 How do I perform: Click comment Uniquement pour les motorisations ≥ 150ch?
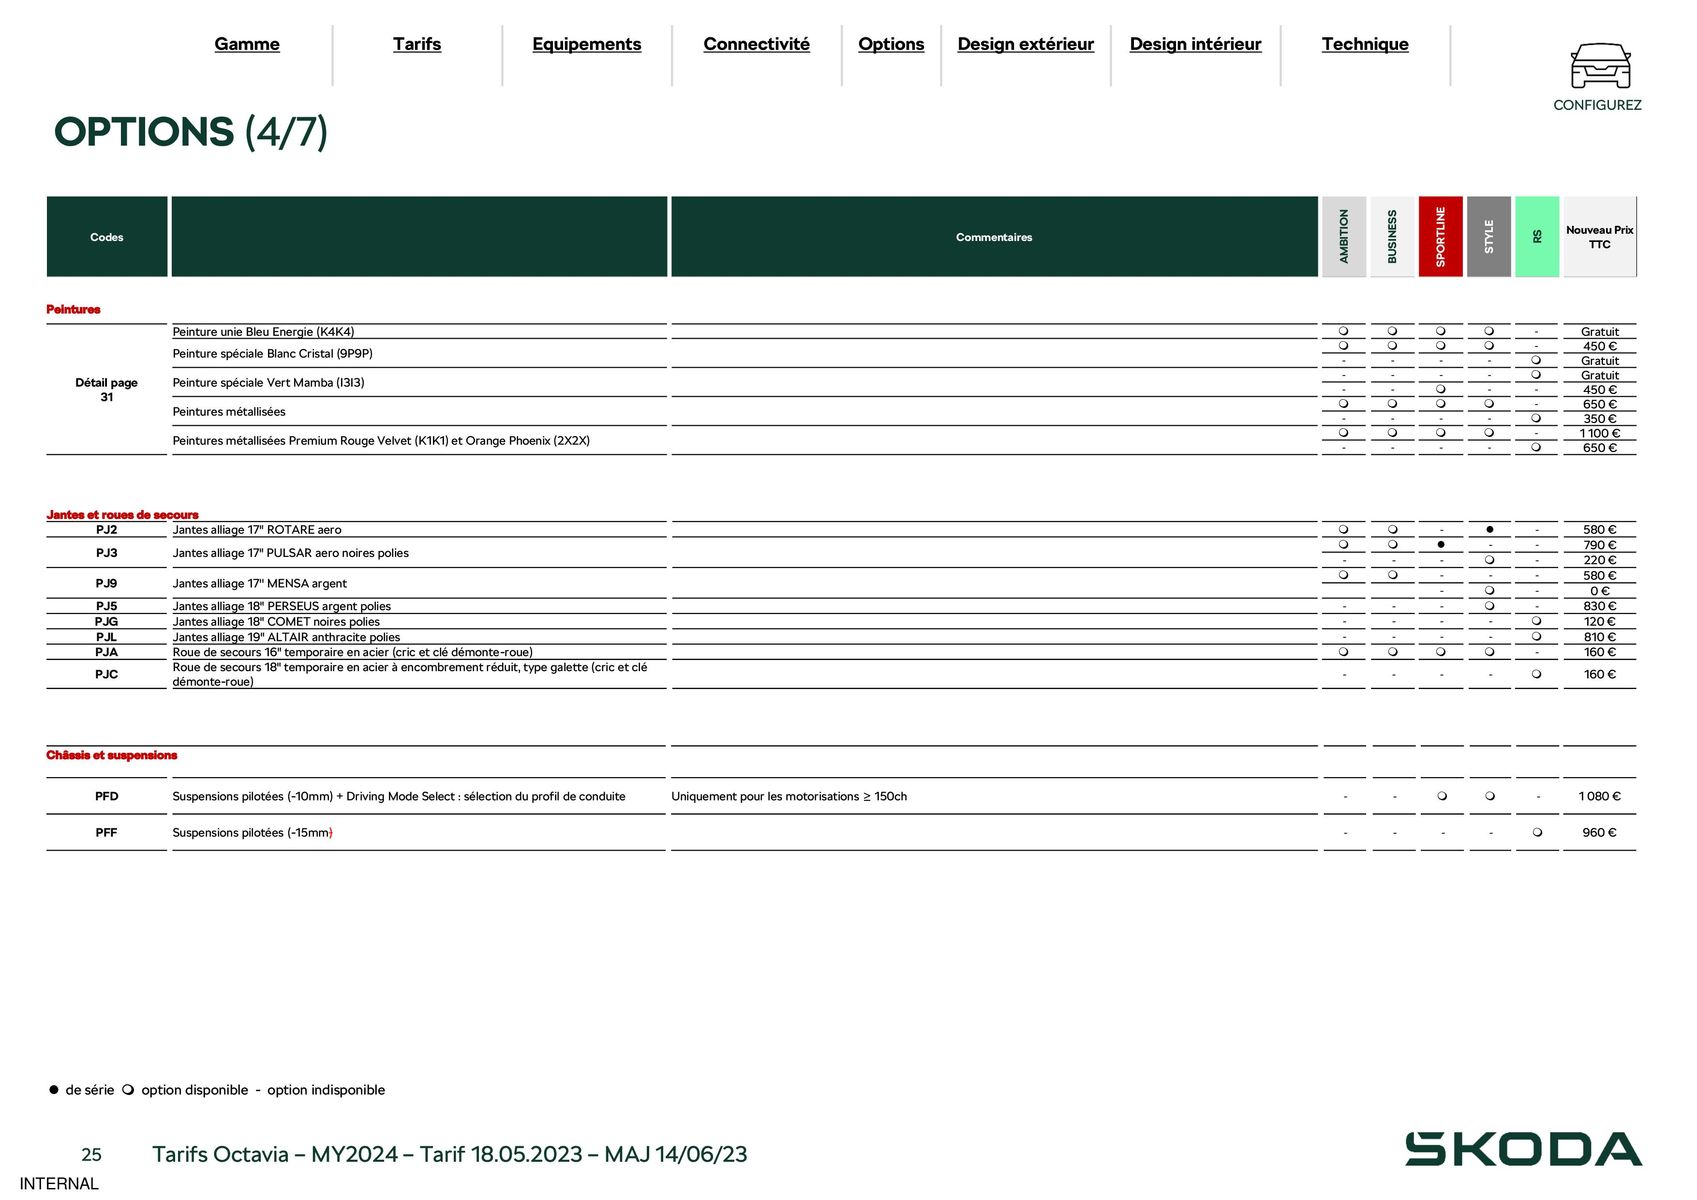click(x=789, y=796)
